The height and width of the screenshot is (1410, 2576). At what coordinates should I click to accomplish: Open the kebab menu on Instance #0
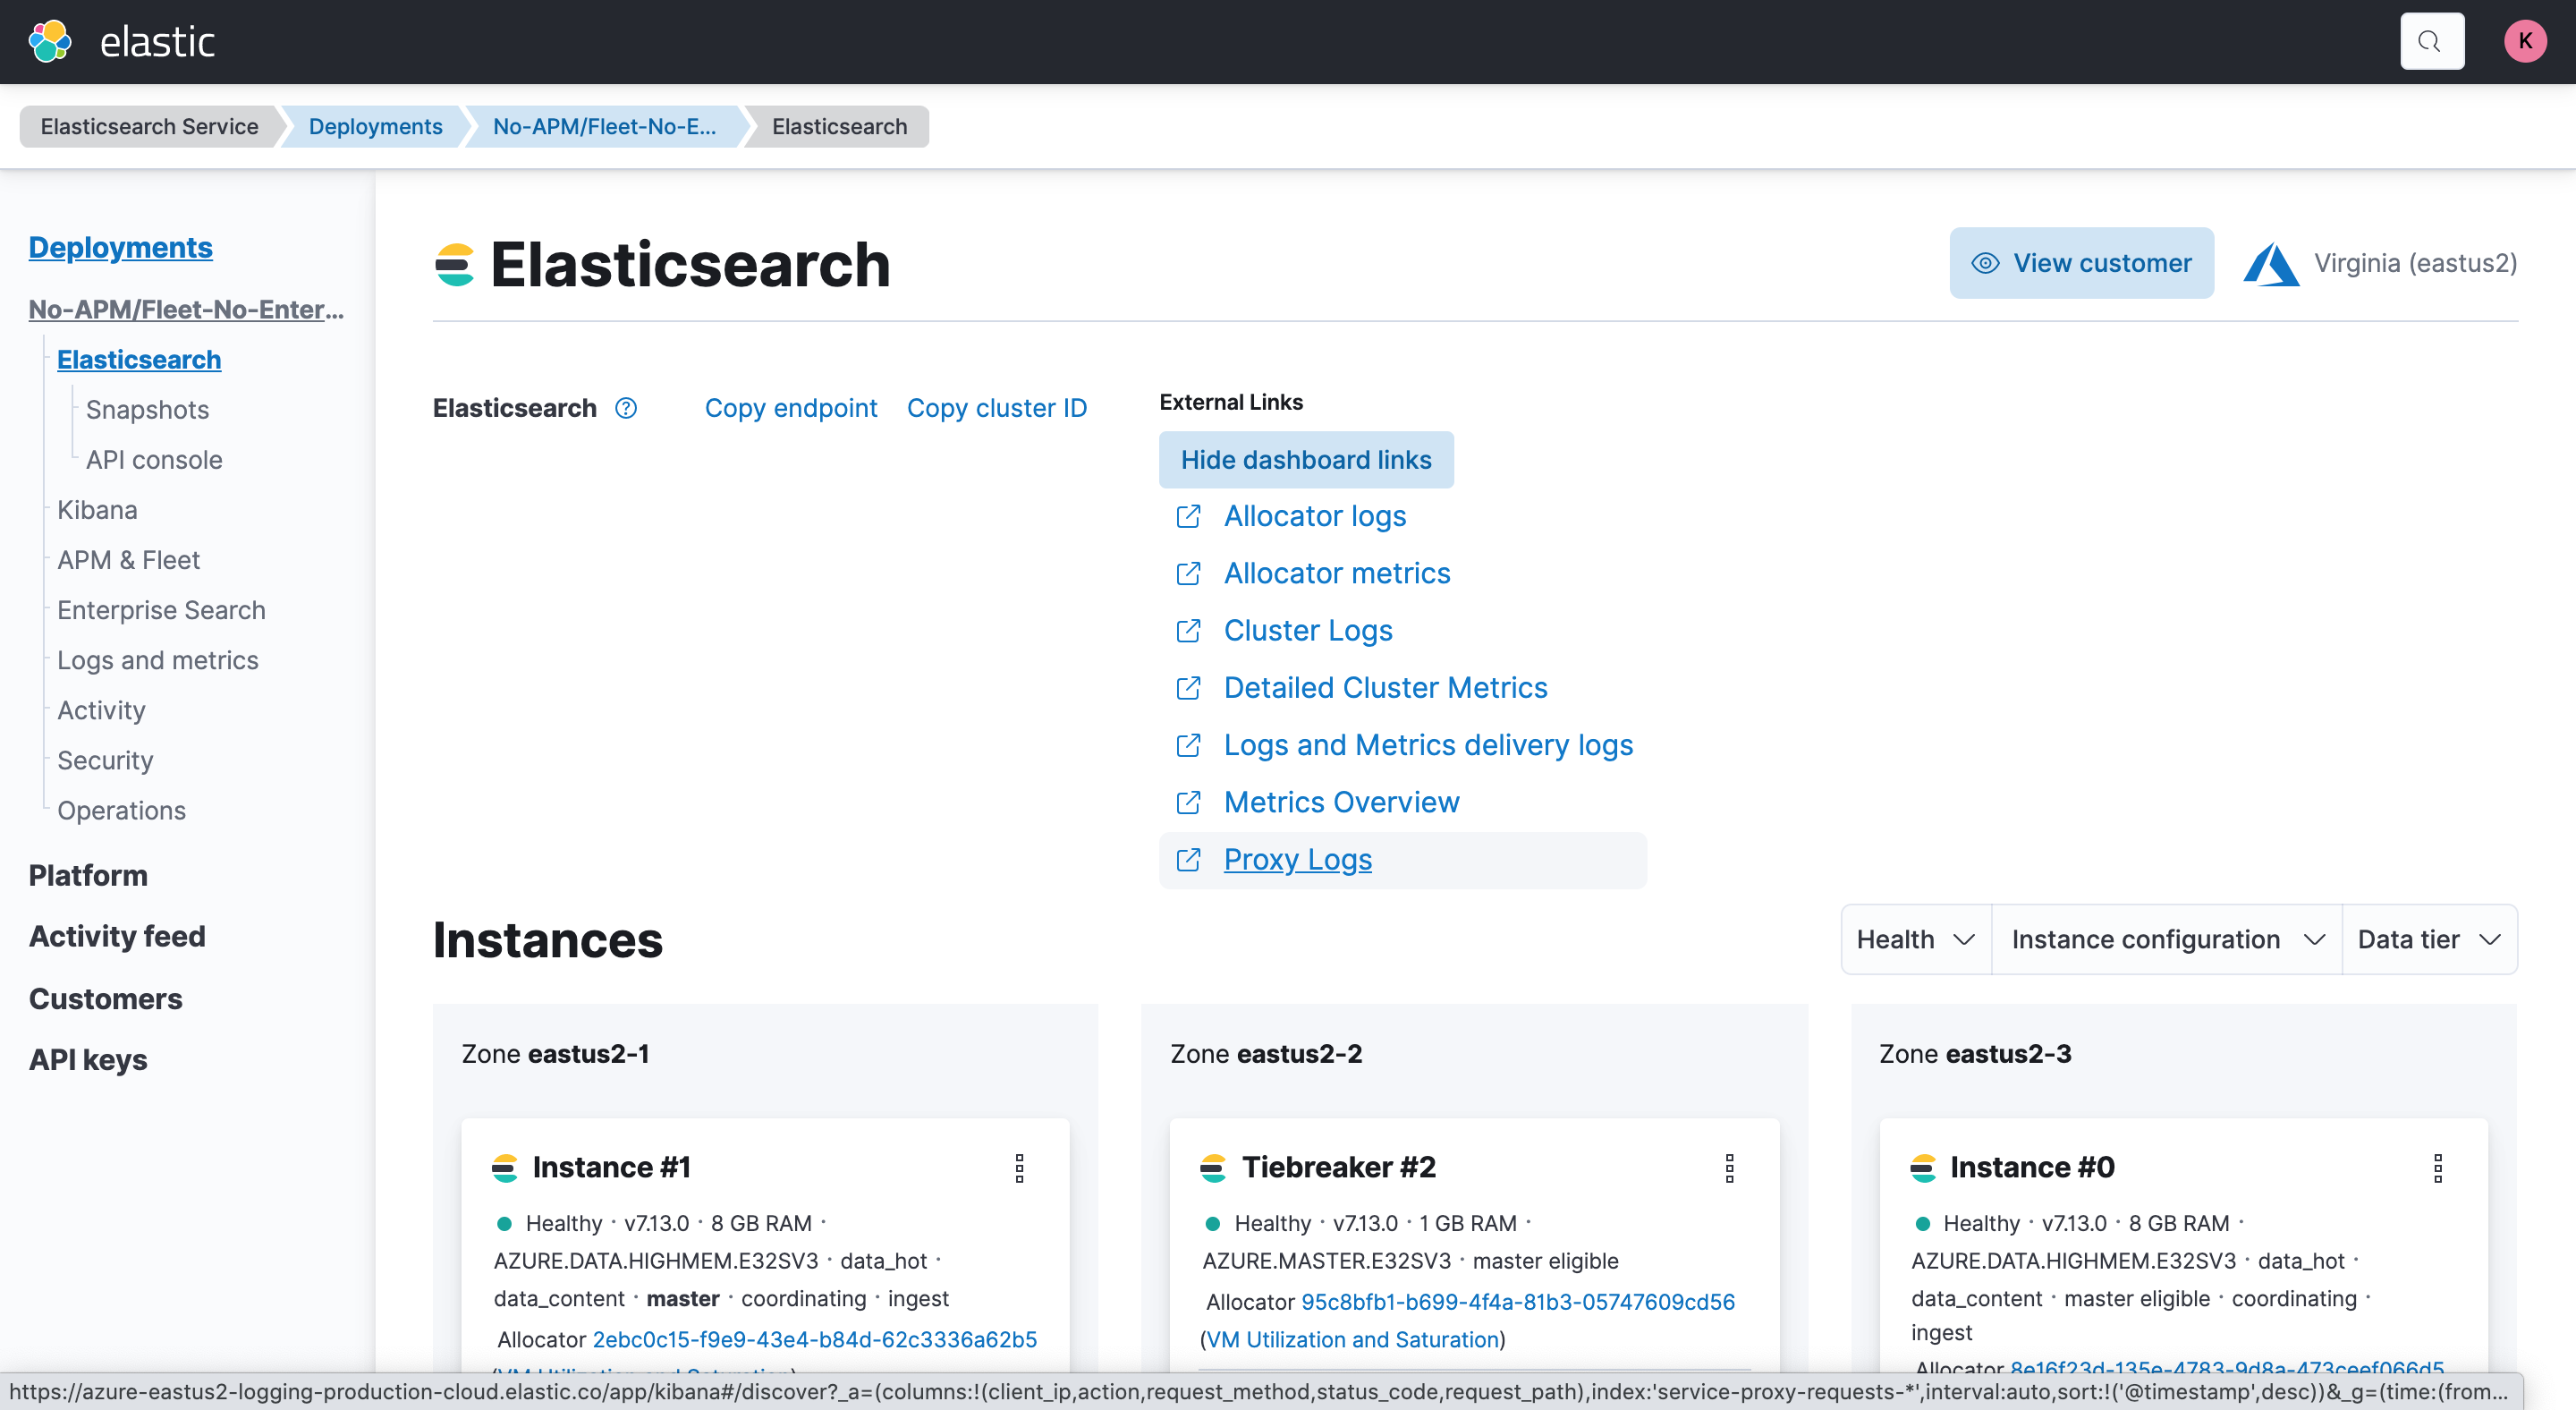(x=2440, y=1167)
